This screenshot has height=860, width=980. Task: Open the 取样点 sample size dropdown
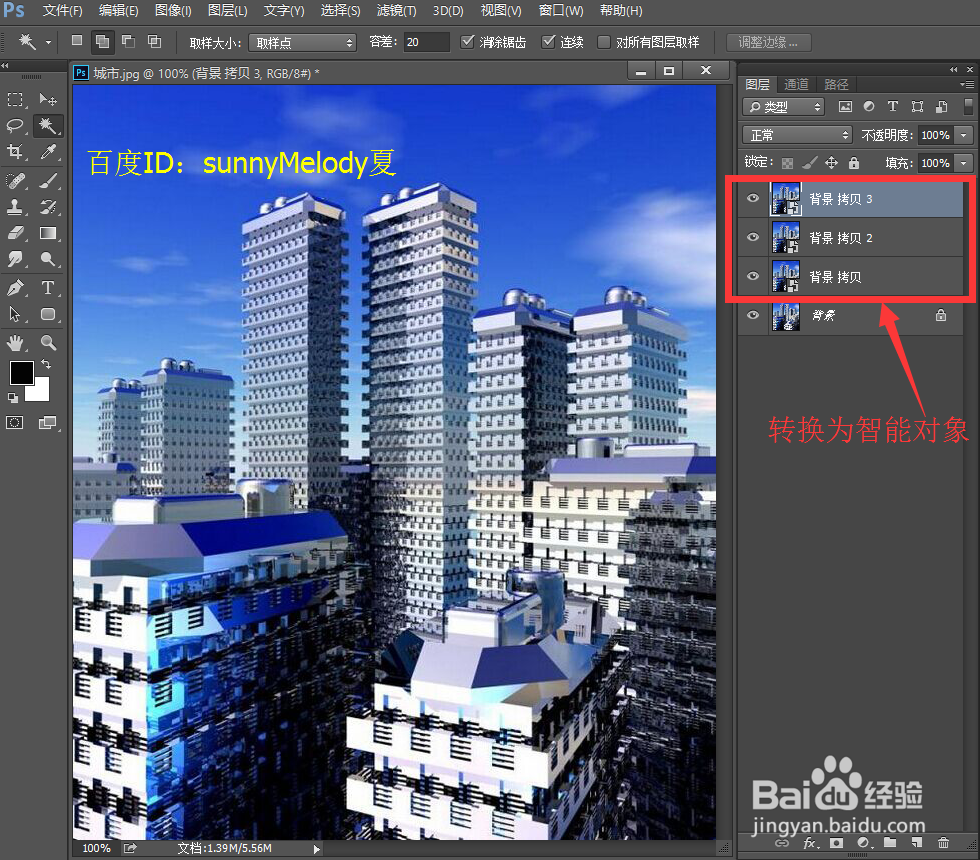click(x=302, y=41)
